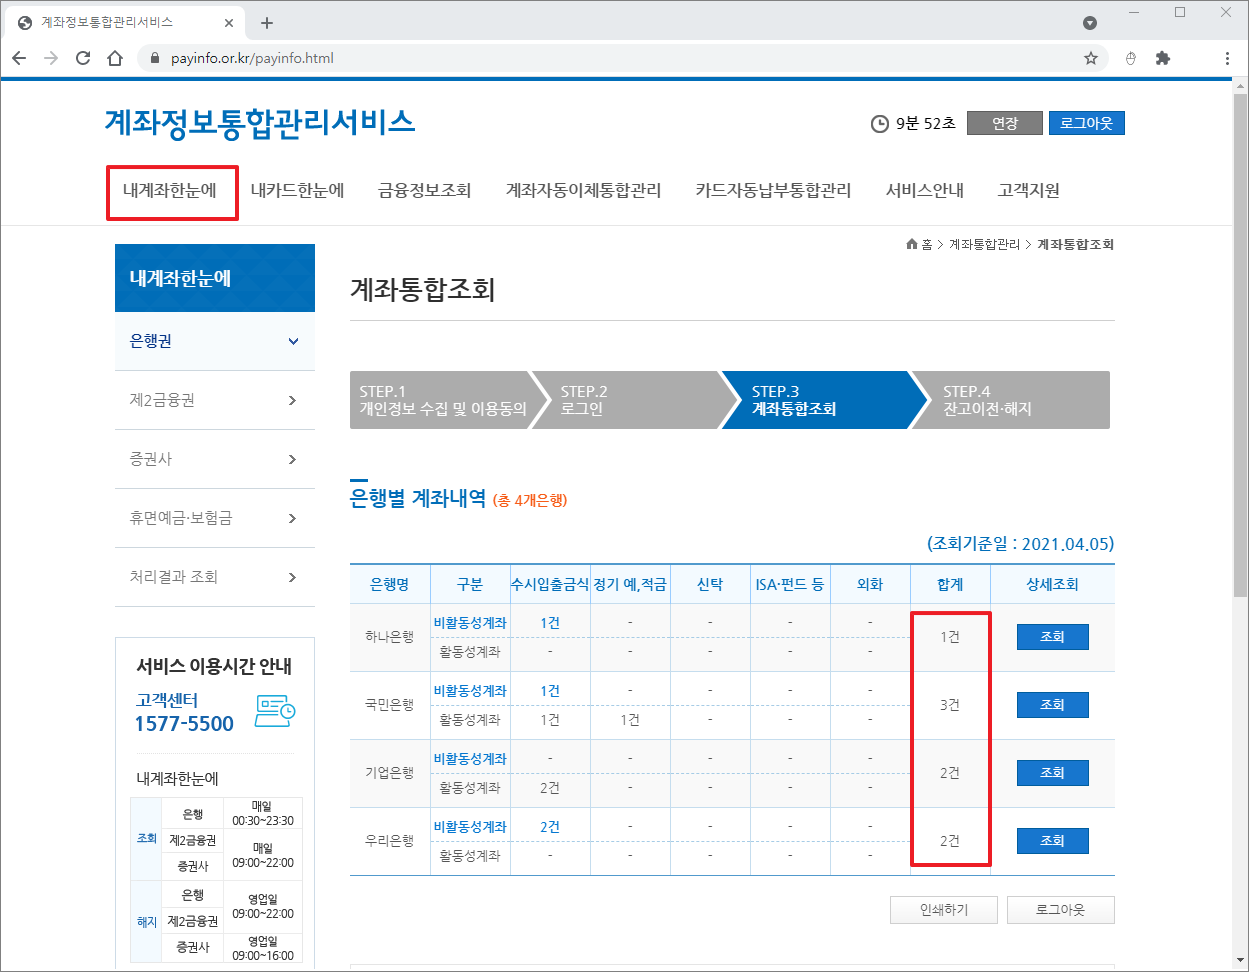Open the 내카드한눈에 menu

(x=297, y=190)
